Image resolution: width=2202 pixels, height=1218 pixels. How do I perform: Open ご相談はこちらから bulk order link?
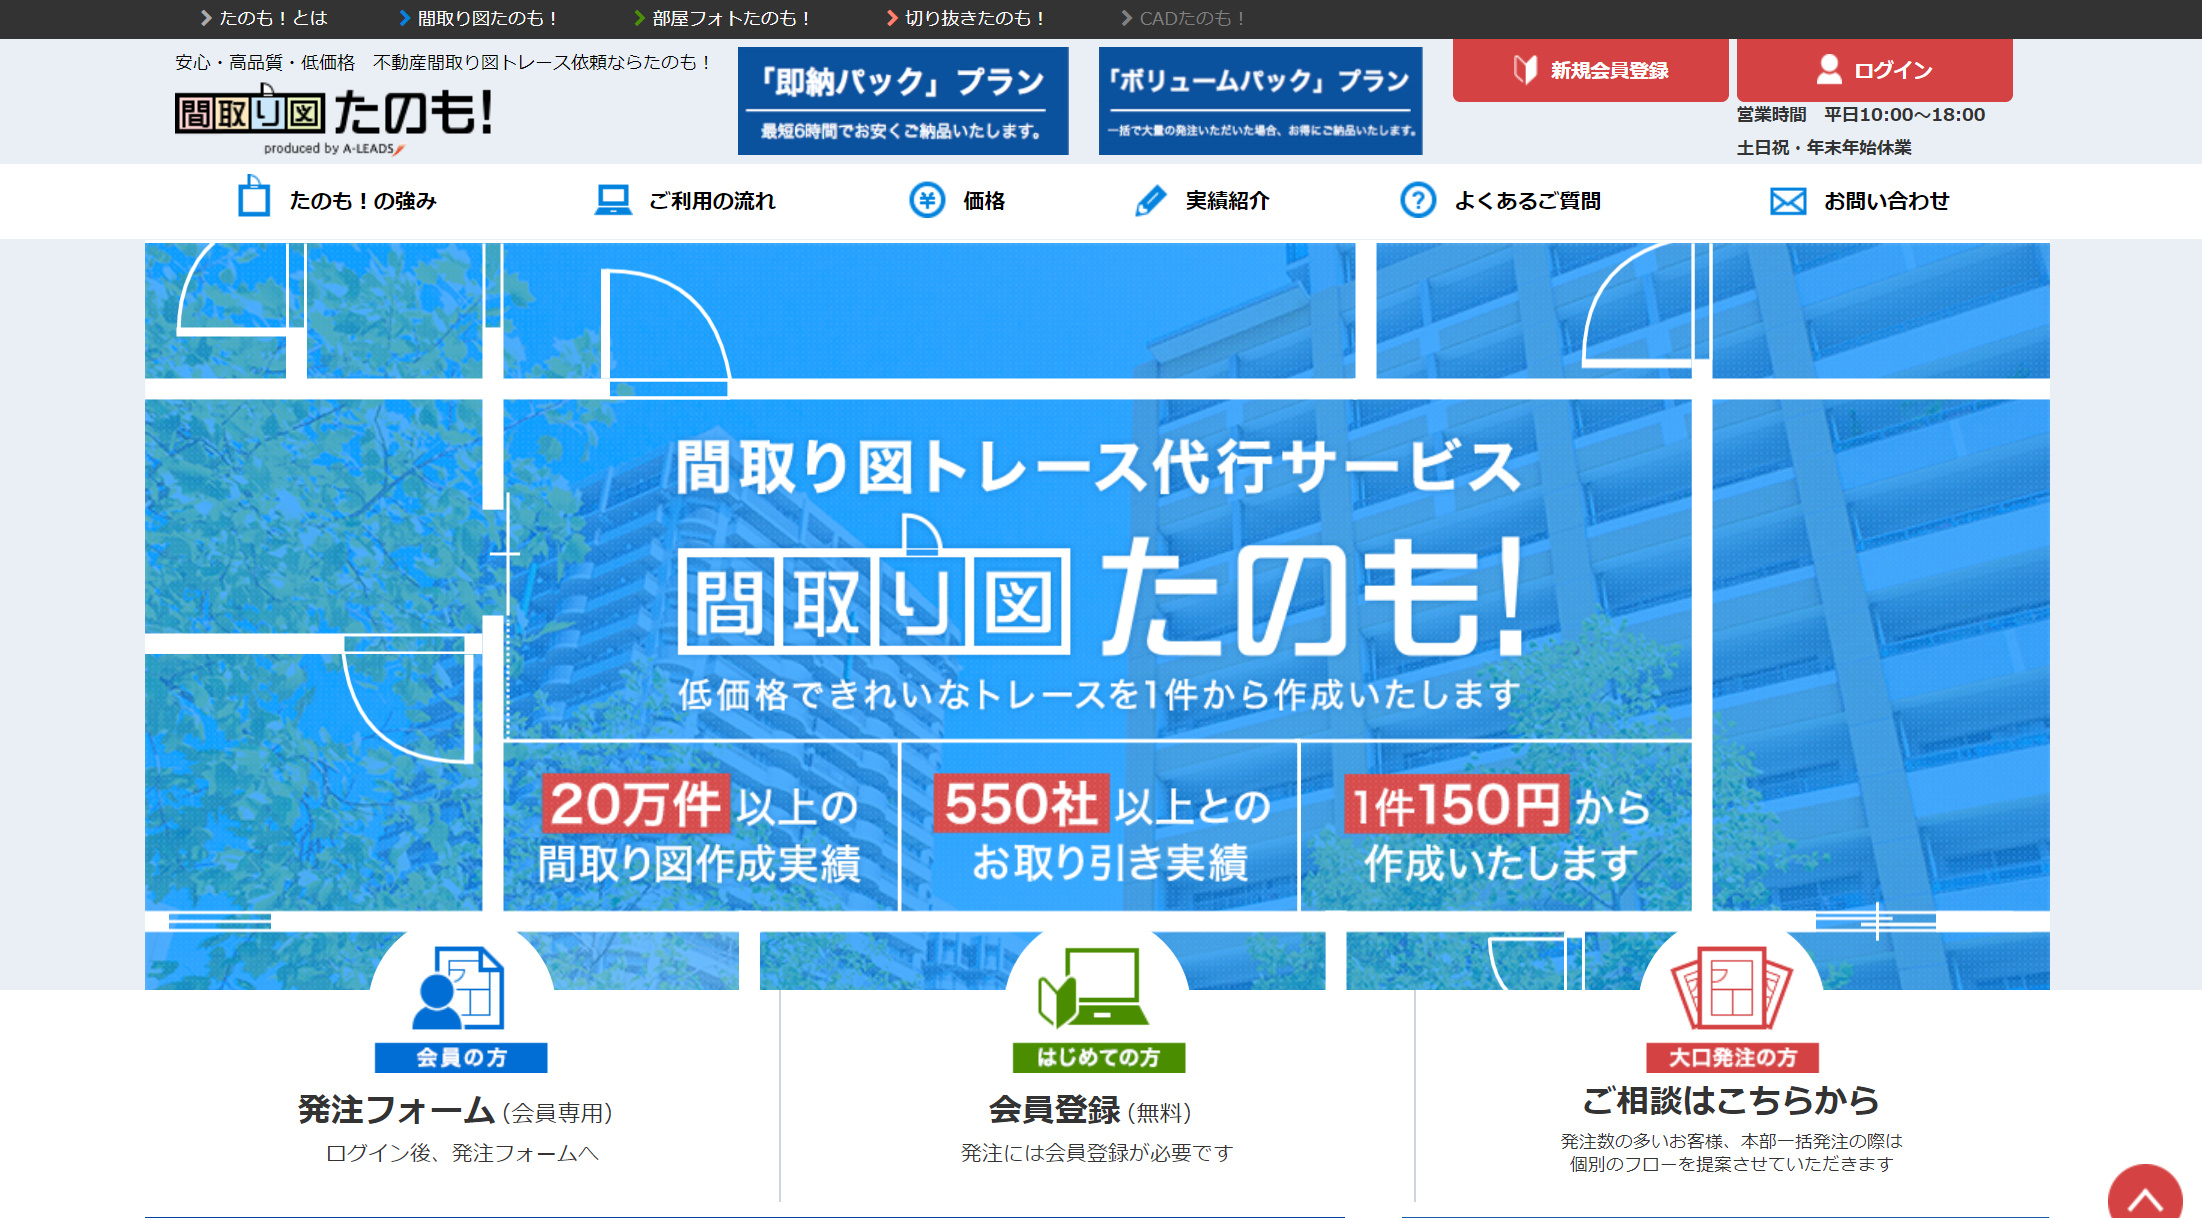pos(1730,1101)
